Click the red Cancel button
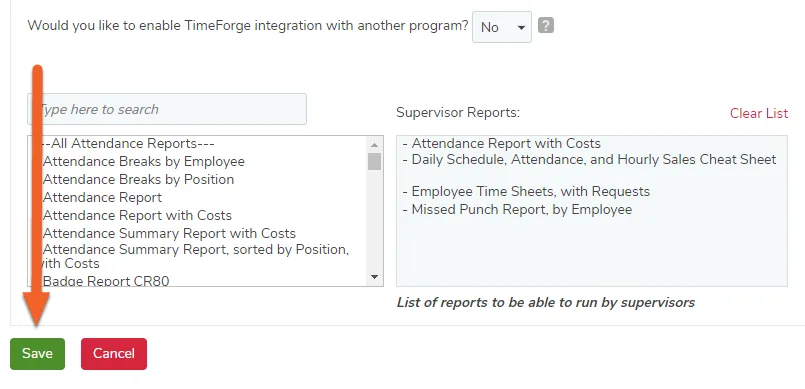The width and height of the screenshot is (805, 389). [114, 354]
